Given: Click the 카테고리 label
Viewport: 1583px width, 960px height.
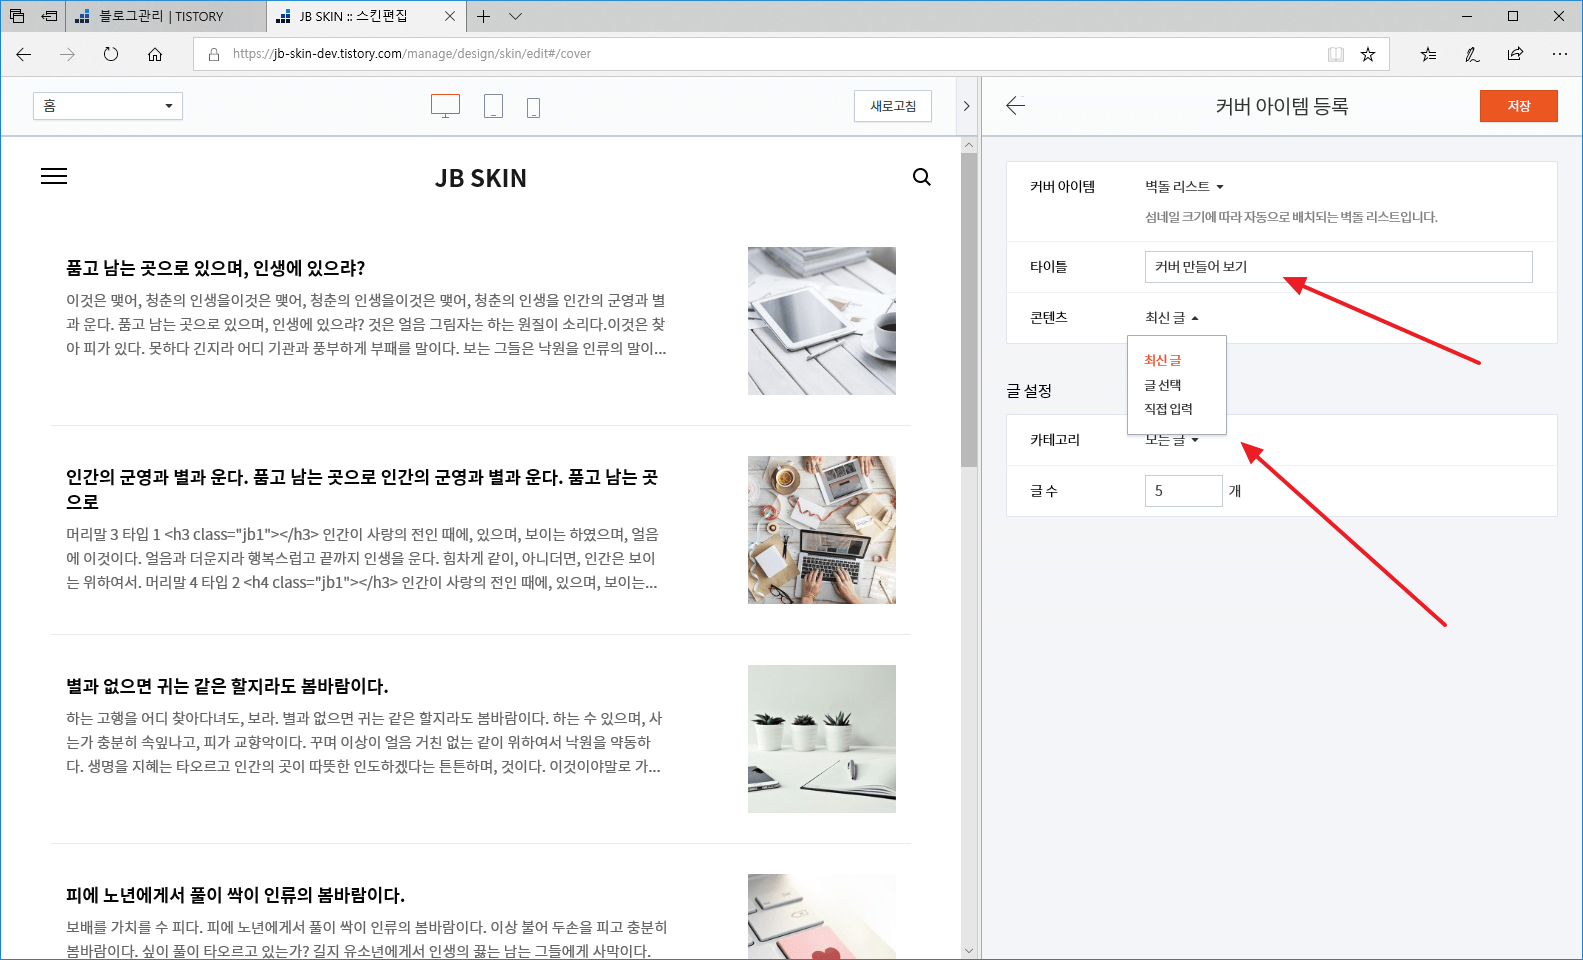Looking at the screenshot, I should tap(1055, 440).
